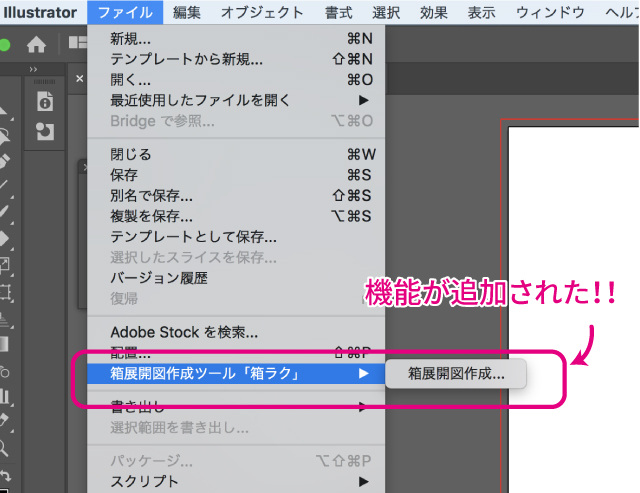Open the document info panel icon
Viewport: 640px width, 493px height.
(x=45, y=102)
